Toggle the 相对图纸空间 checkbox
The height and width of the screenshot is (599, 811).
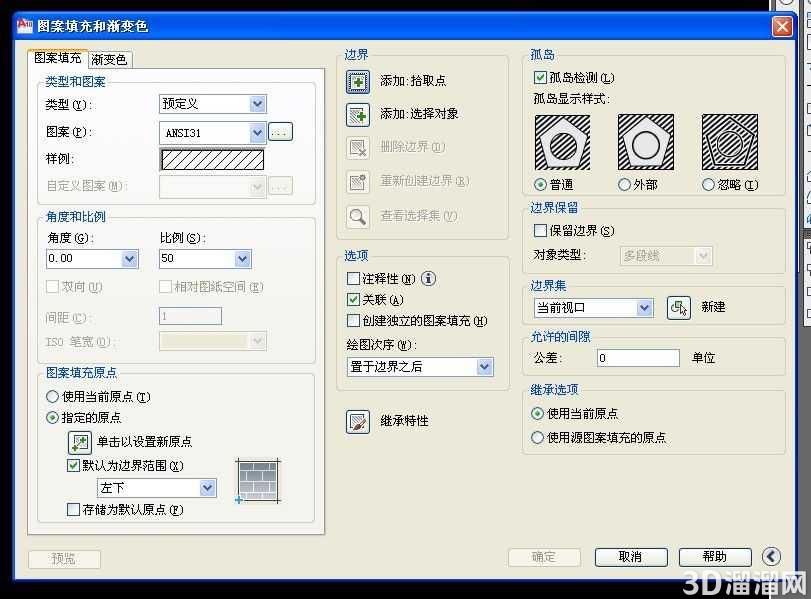(x=165, y=286)
